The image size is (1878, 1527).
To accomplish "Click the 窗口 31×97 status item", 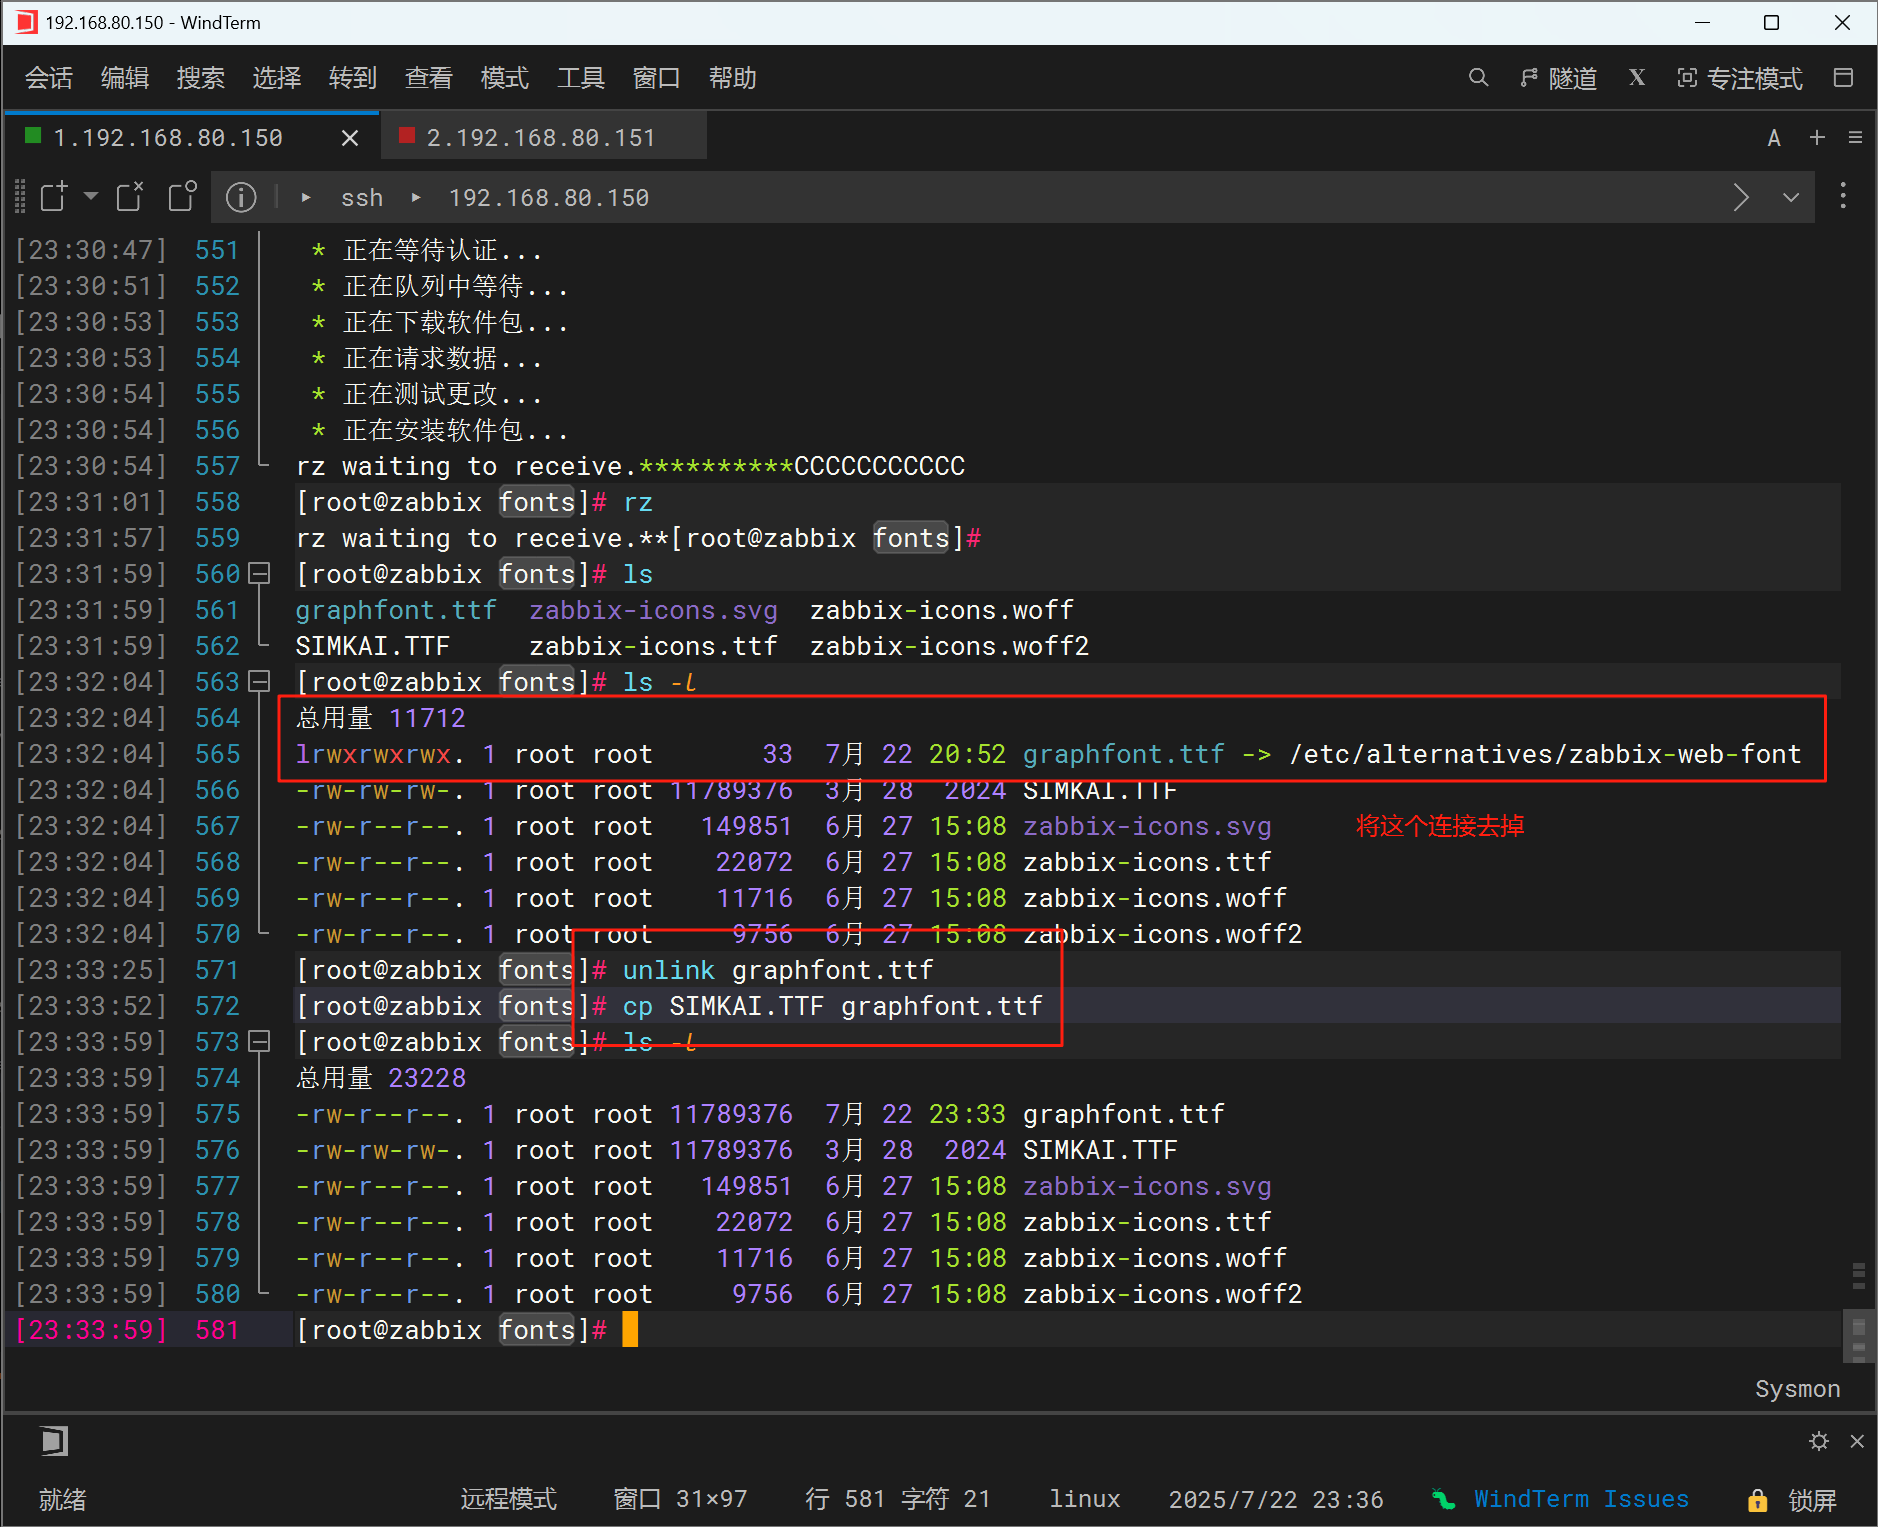I will click(680, 1499).
